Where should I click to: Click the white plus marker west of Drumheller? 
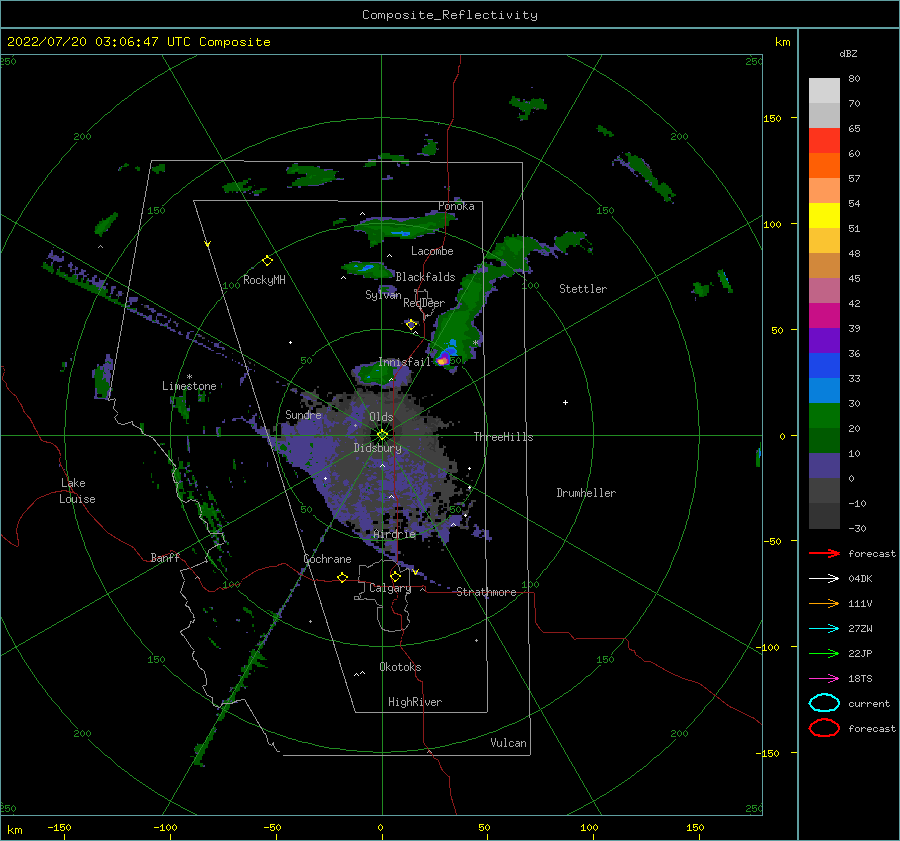[565, 402]
